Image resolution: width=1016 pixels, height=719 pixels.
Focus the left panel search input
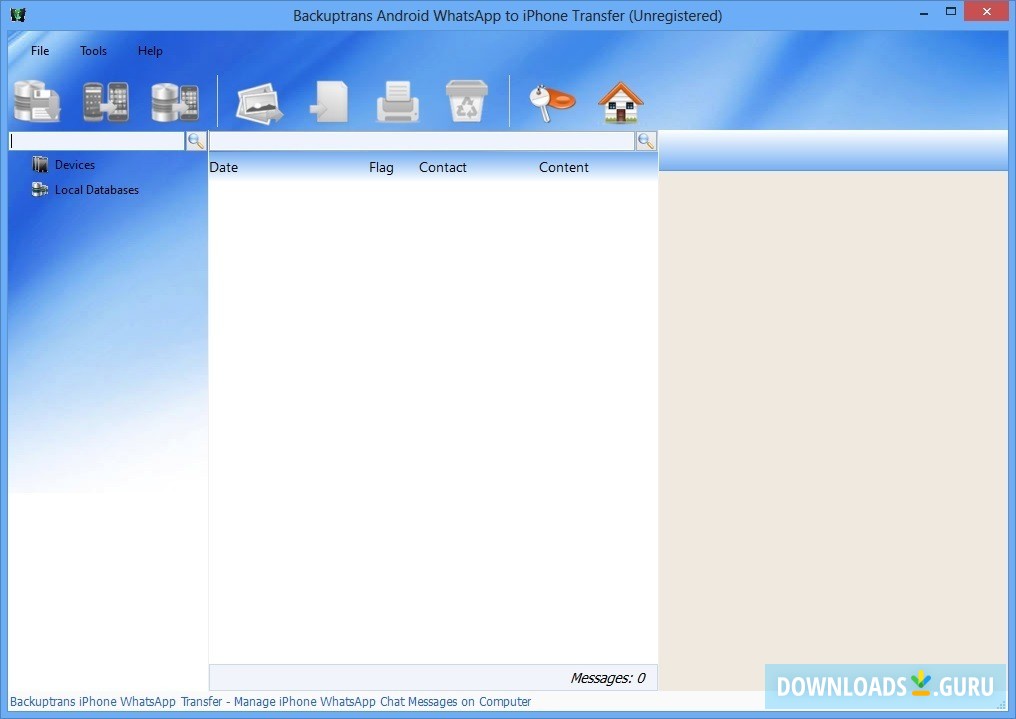click(97, 141)
